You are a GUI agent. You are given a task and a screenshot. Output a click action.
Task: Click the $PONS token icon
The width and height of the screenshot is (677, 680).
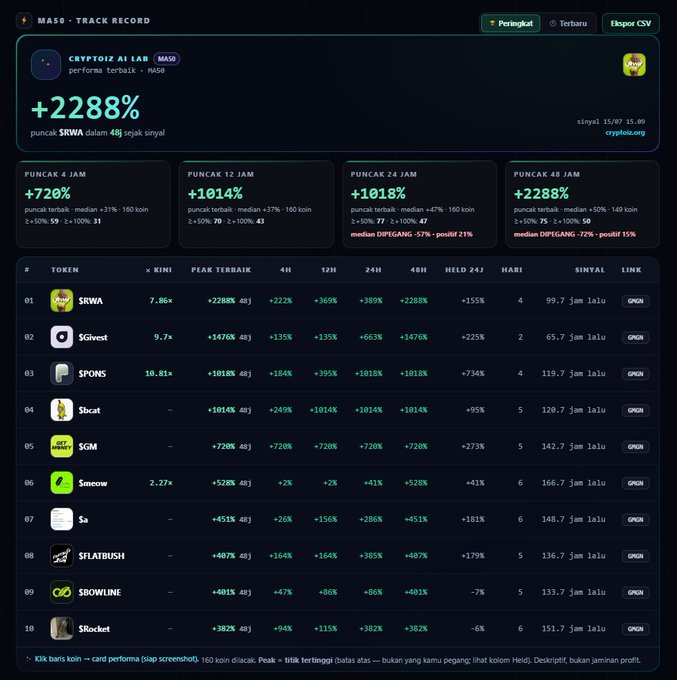pyautogui.click(x=62, y=373)
